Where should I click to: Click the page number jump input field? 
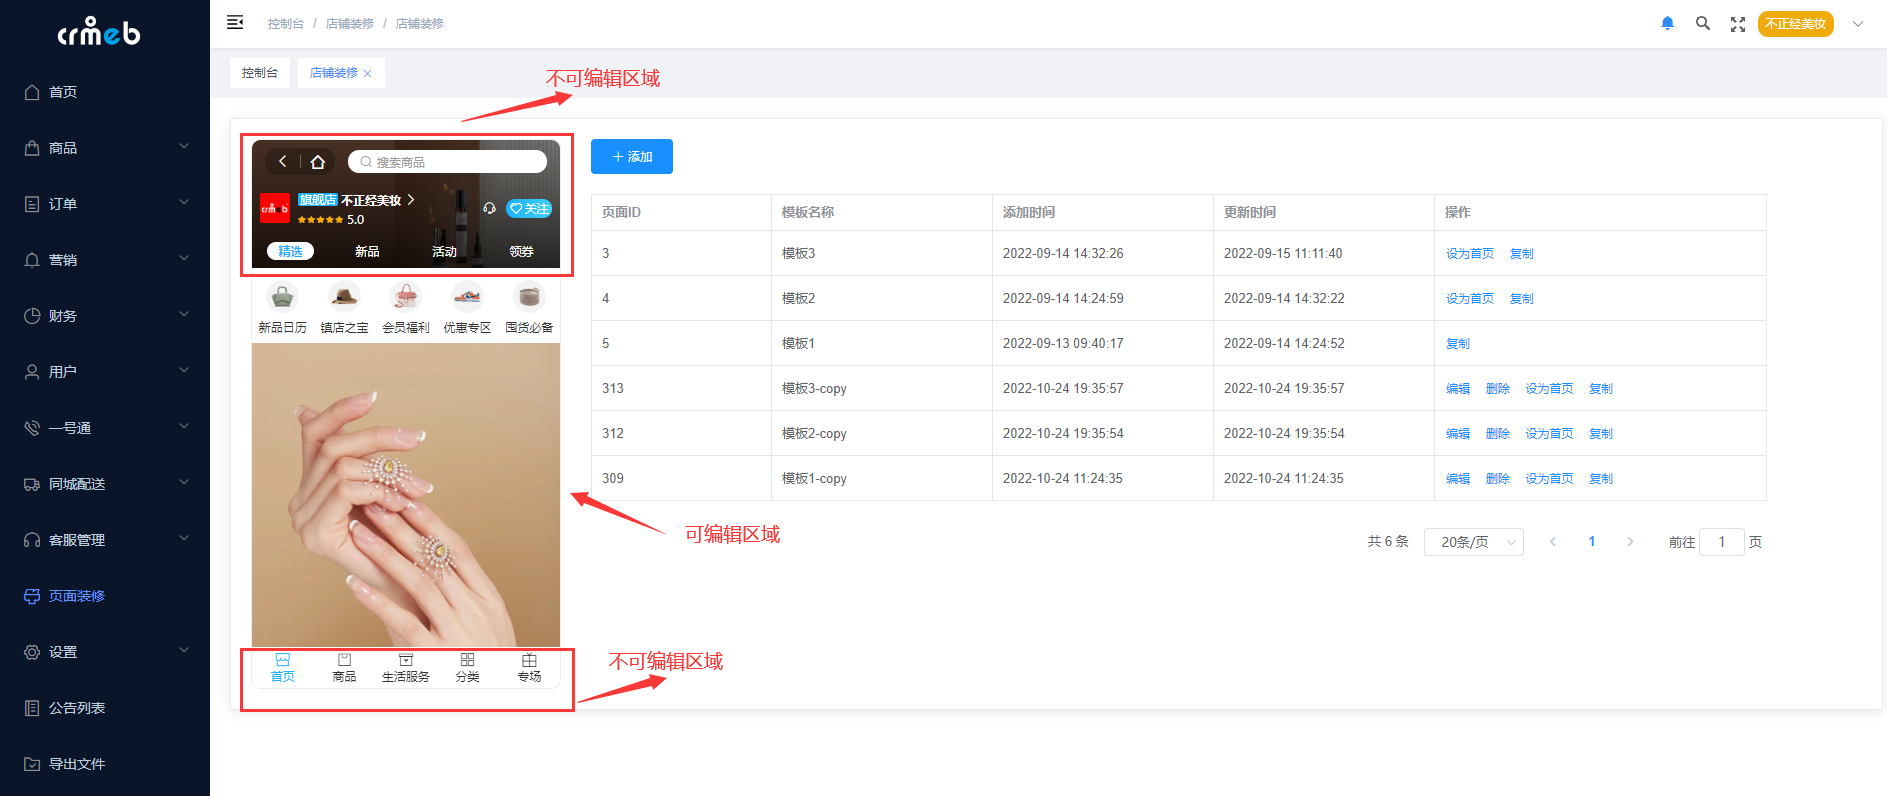point(1721,542)
